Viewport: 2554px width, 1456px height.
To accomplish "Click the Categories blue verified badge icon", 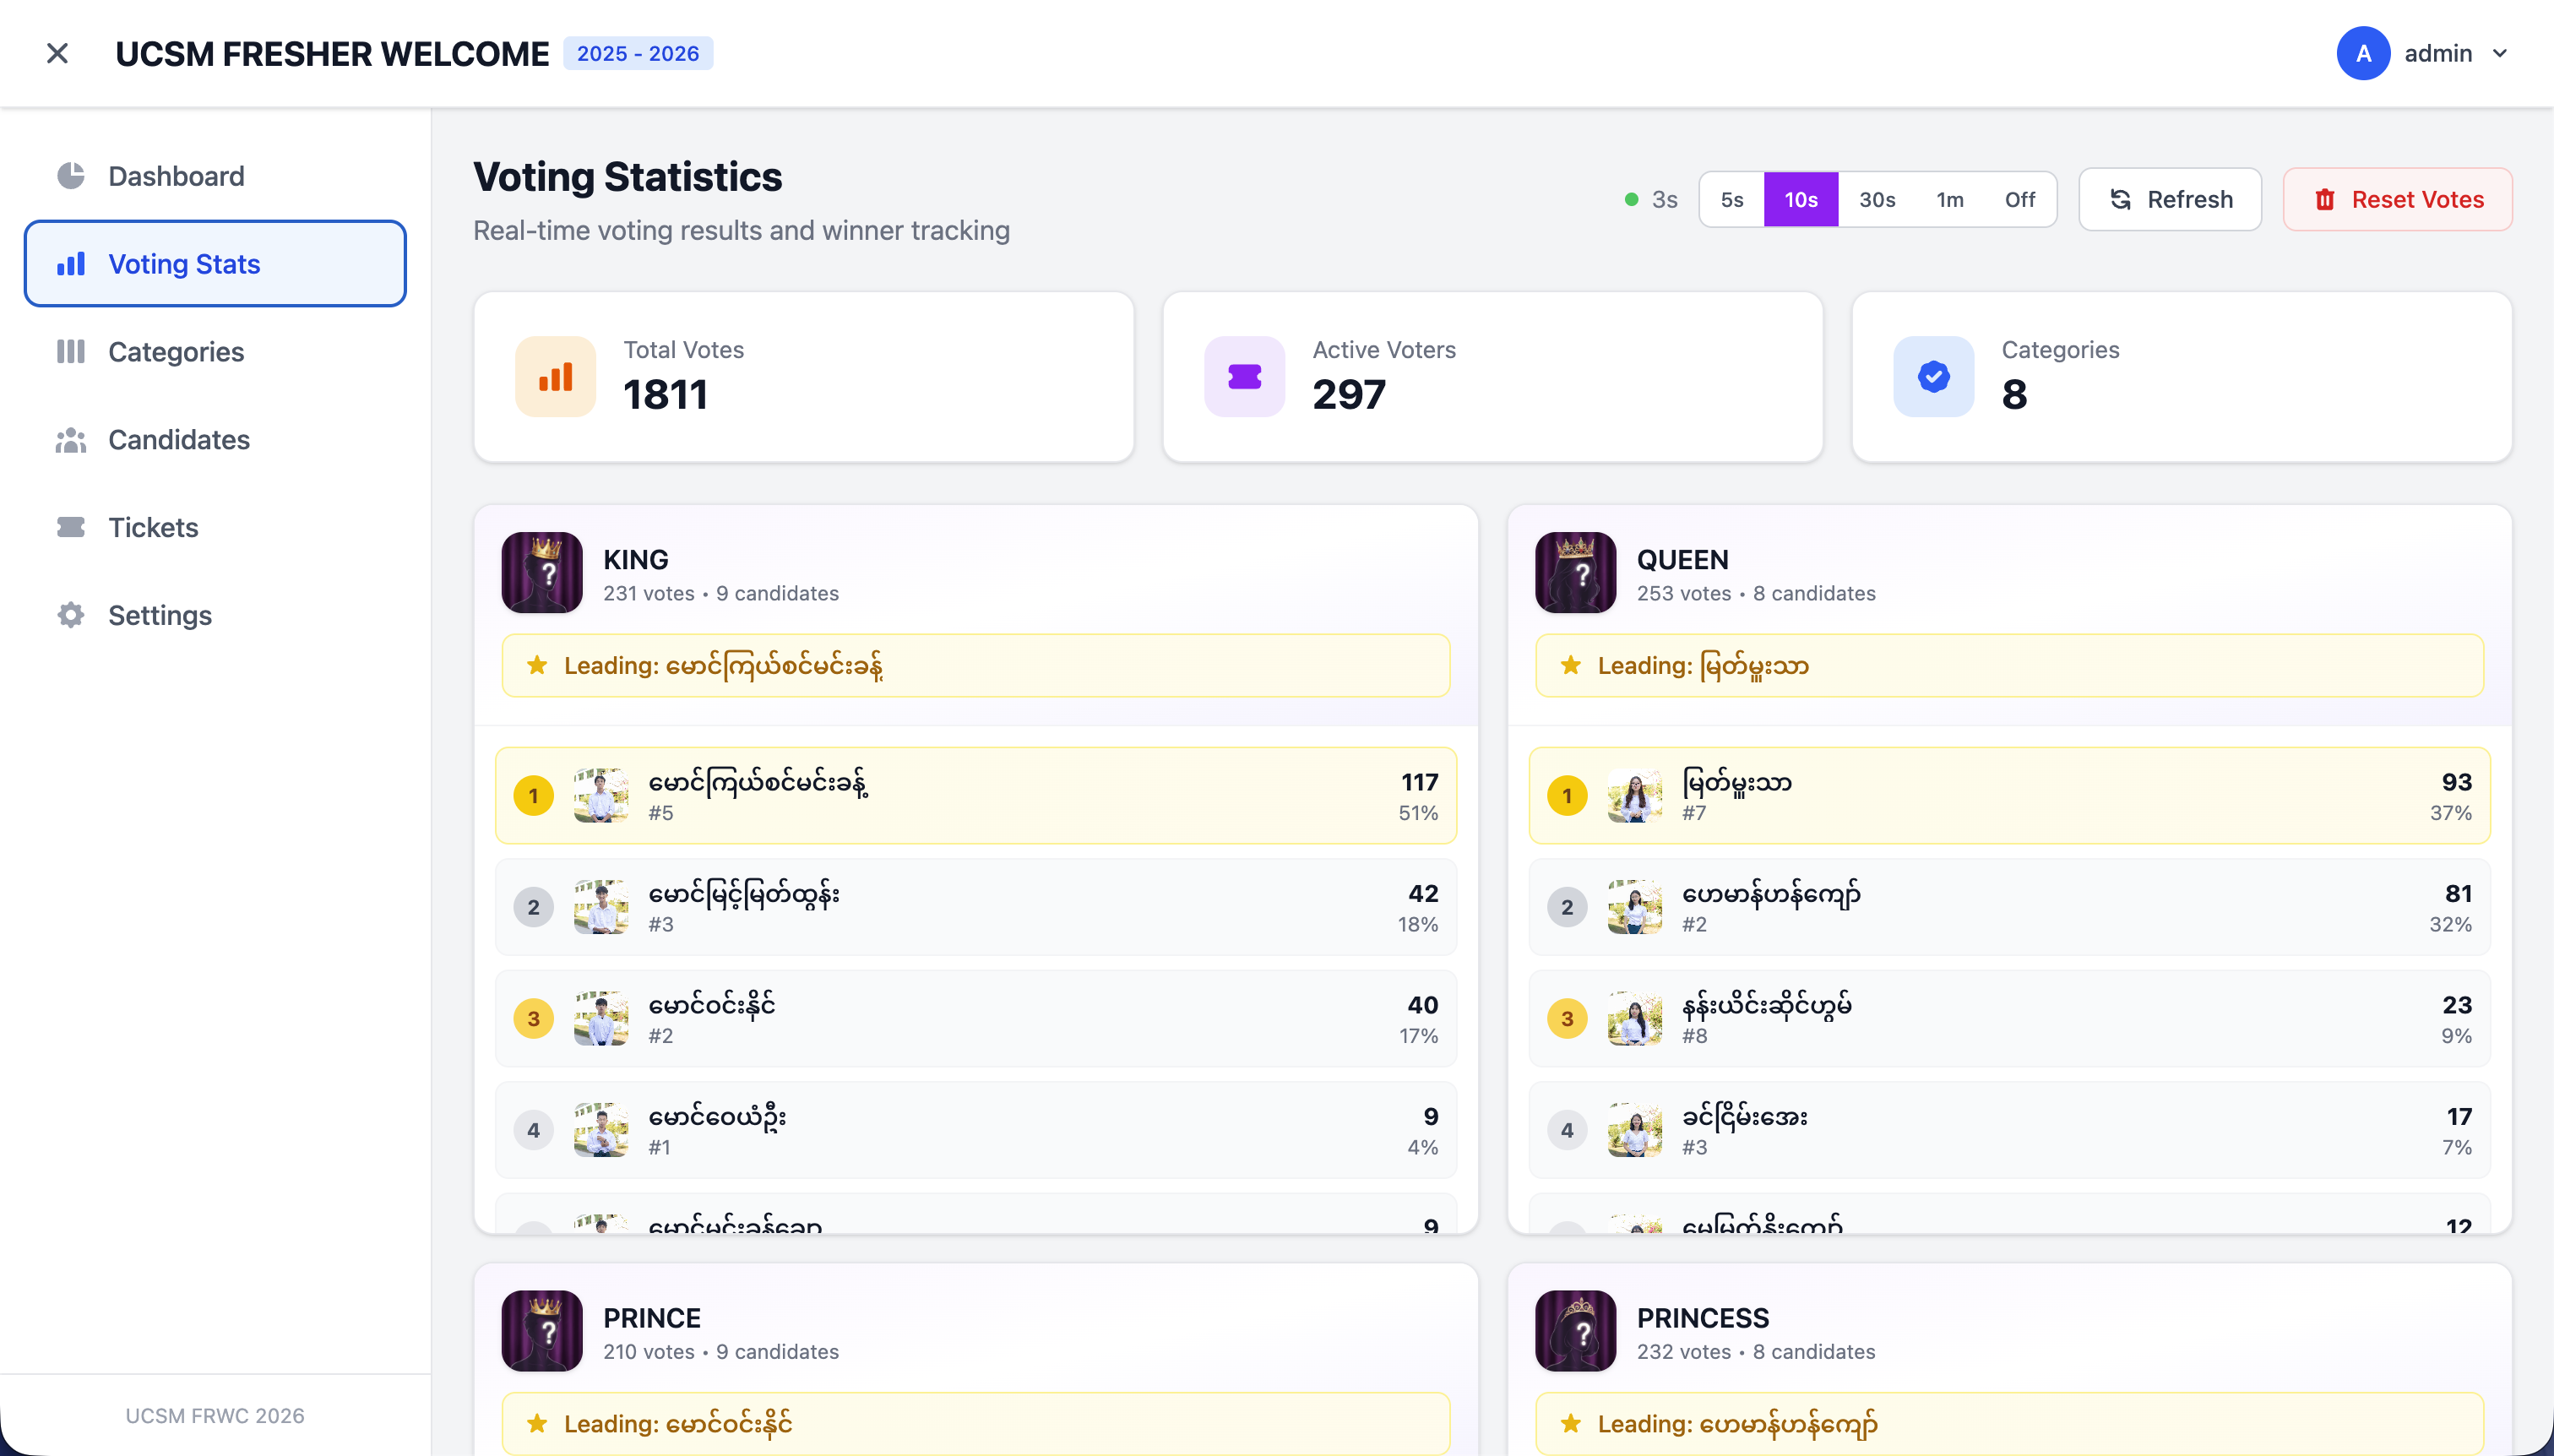I will 1934,377.
